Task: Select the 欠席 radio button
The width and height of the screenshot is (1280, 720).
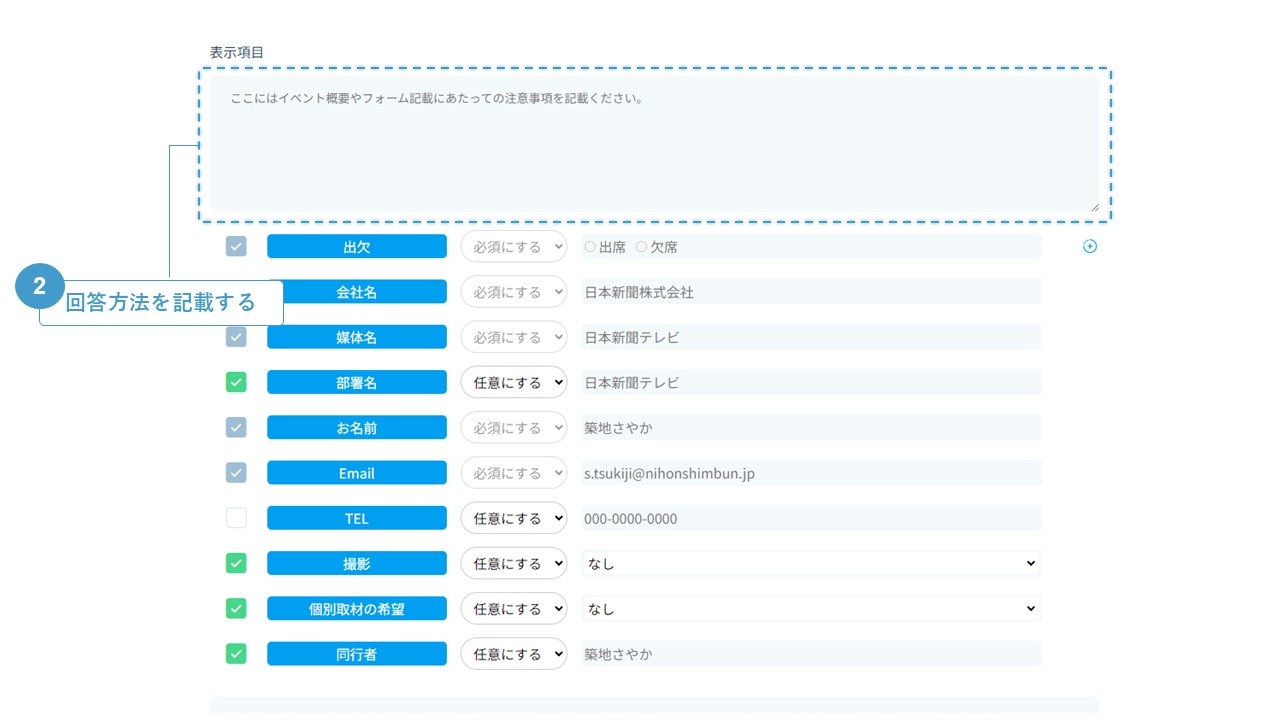Action: 641,247
